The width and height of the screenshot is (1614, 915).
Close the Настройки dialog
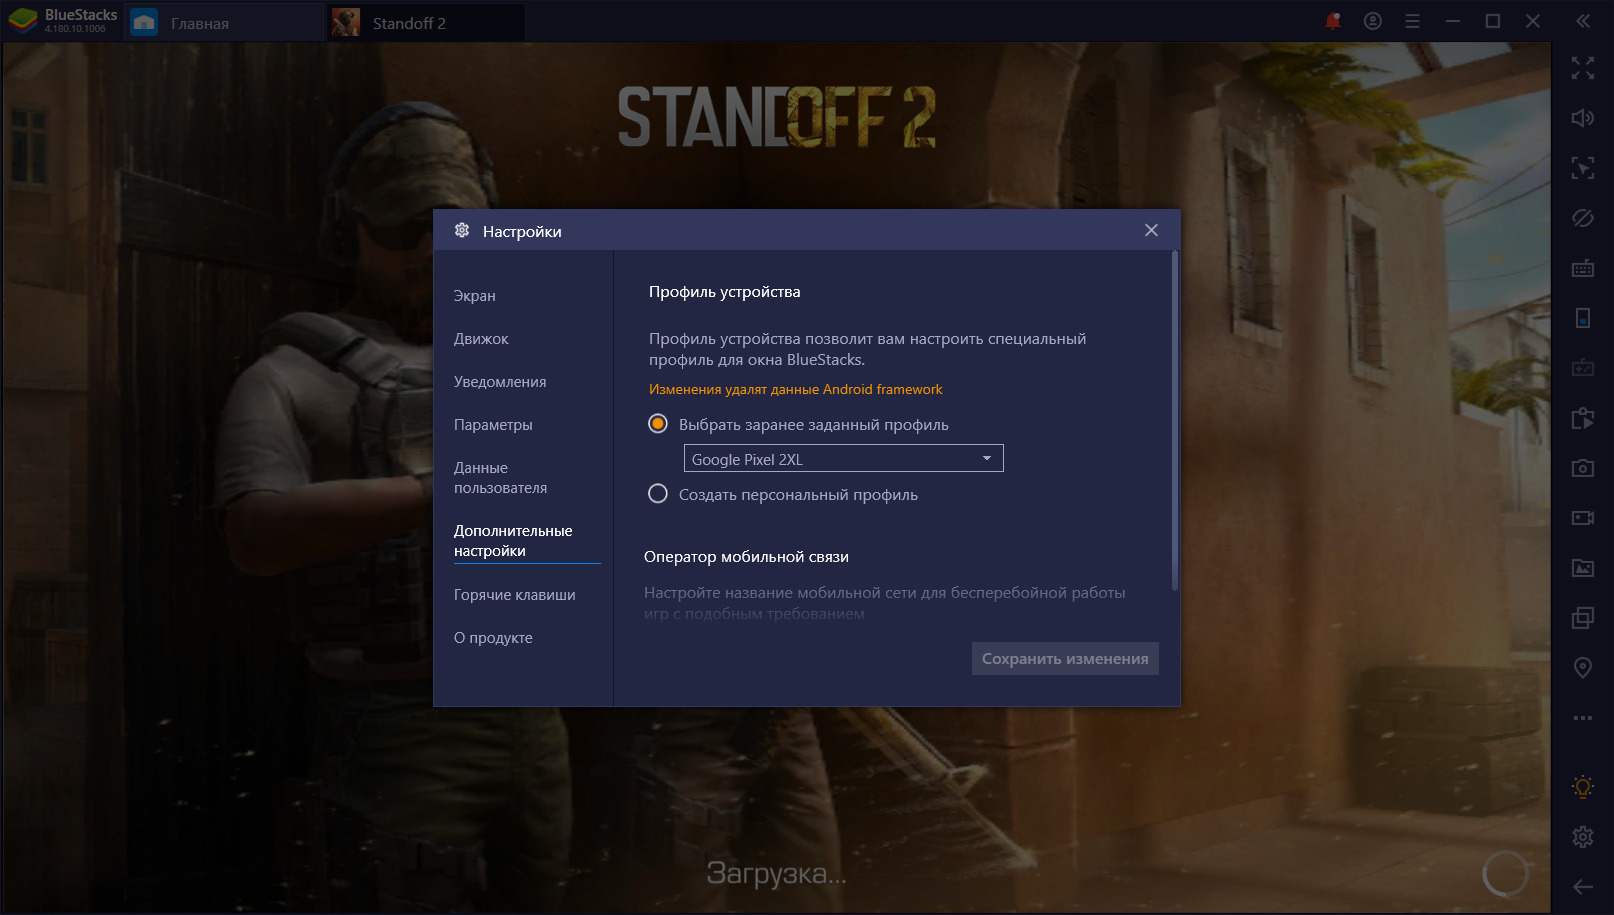1151,230
